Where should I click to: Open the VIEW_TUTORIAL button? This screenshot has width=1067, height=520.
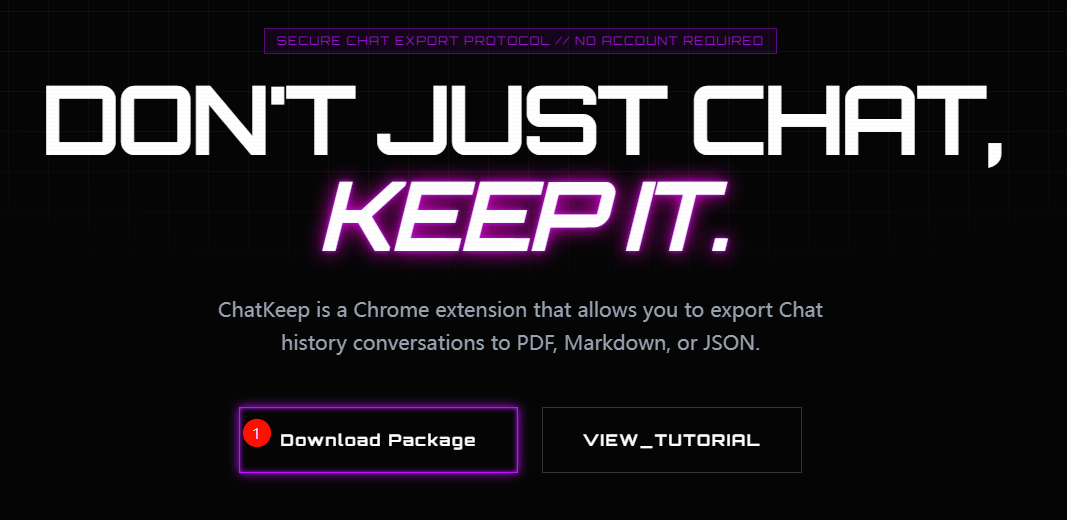click(671, 440)
